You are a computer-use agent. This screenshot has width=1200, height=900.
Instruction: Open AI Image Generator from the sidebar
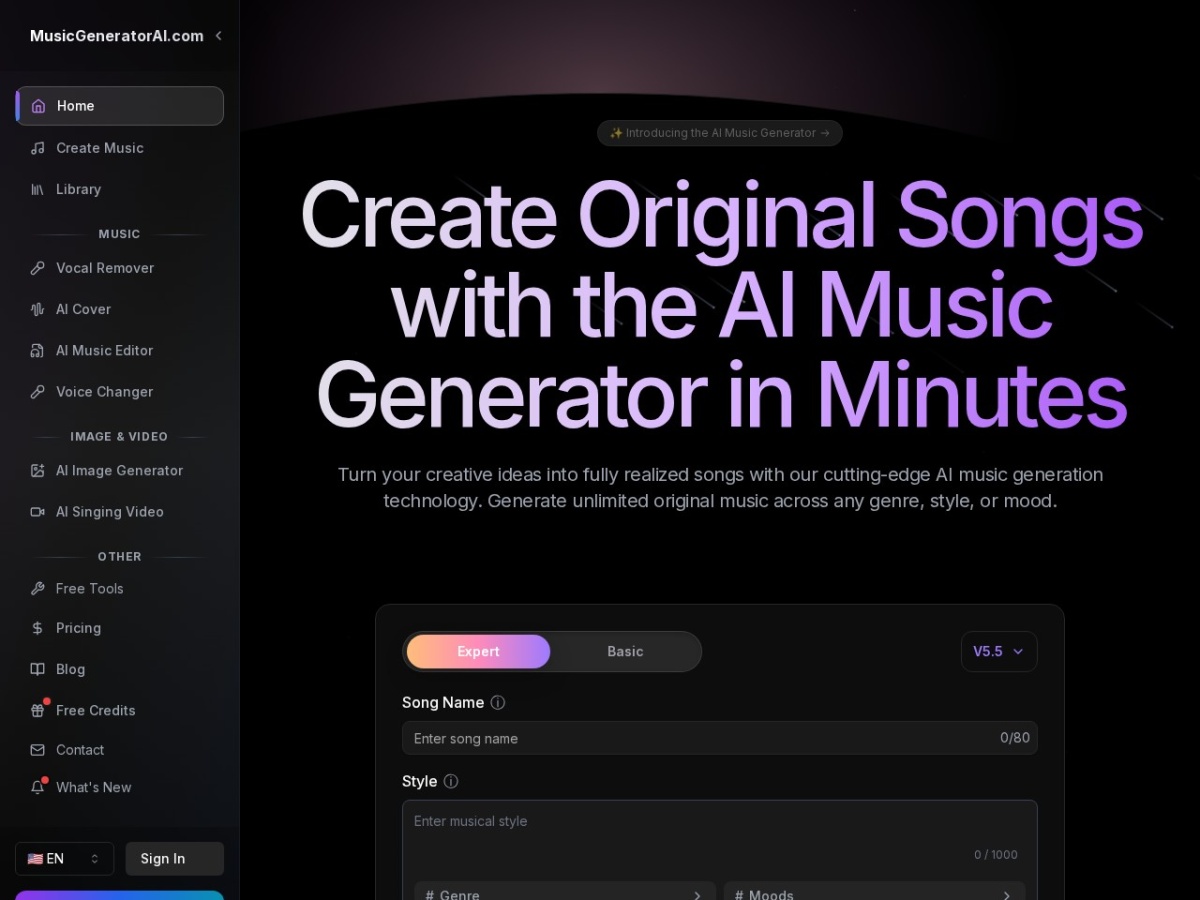point(120,470)
